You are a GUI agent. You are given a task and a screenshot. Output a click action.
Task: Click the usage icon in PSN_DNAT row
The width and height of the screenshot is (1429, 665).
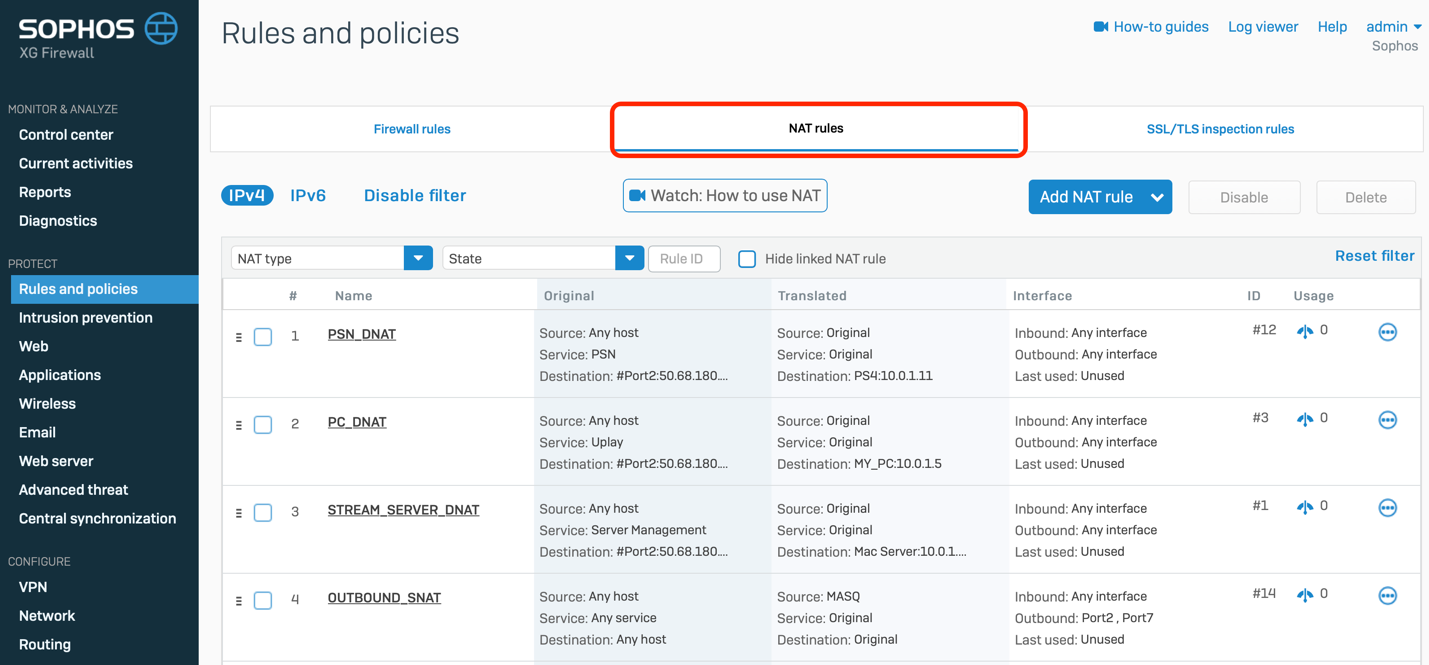(1305, 331)
